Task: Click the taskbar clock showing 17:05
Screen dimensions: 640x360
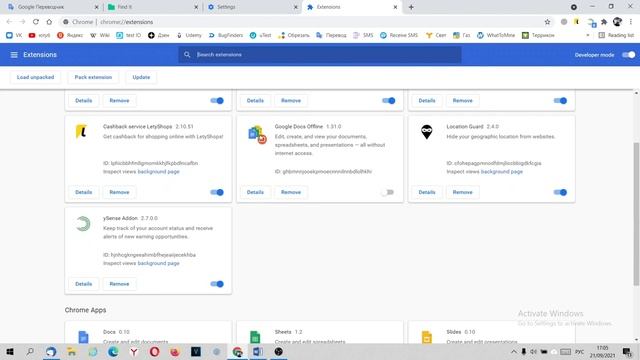Action: pos(602,352)
